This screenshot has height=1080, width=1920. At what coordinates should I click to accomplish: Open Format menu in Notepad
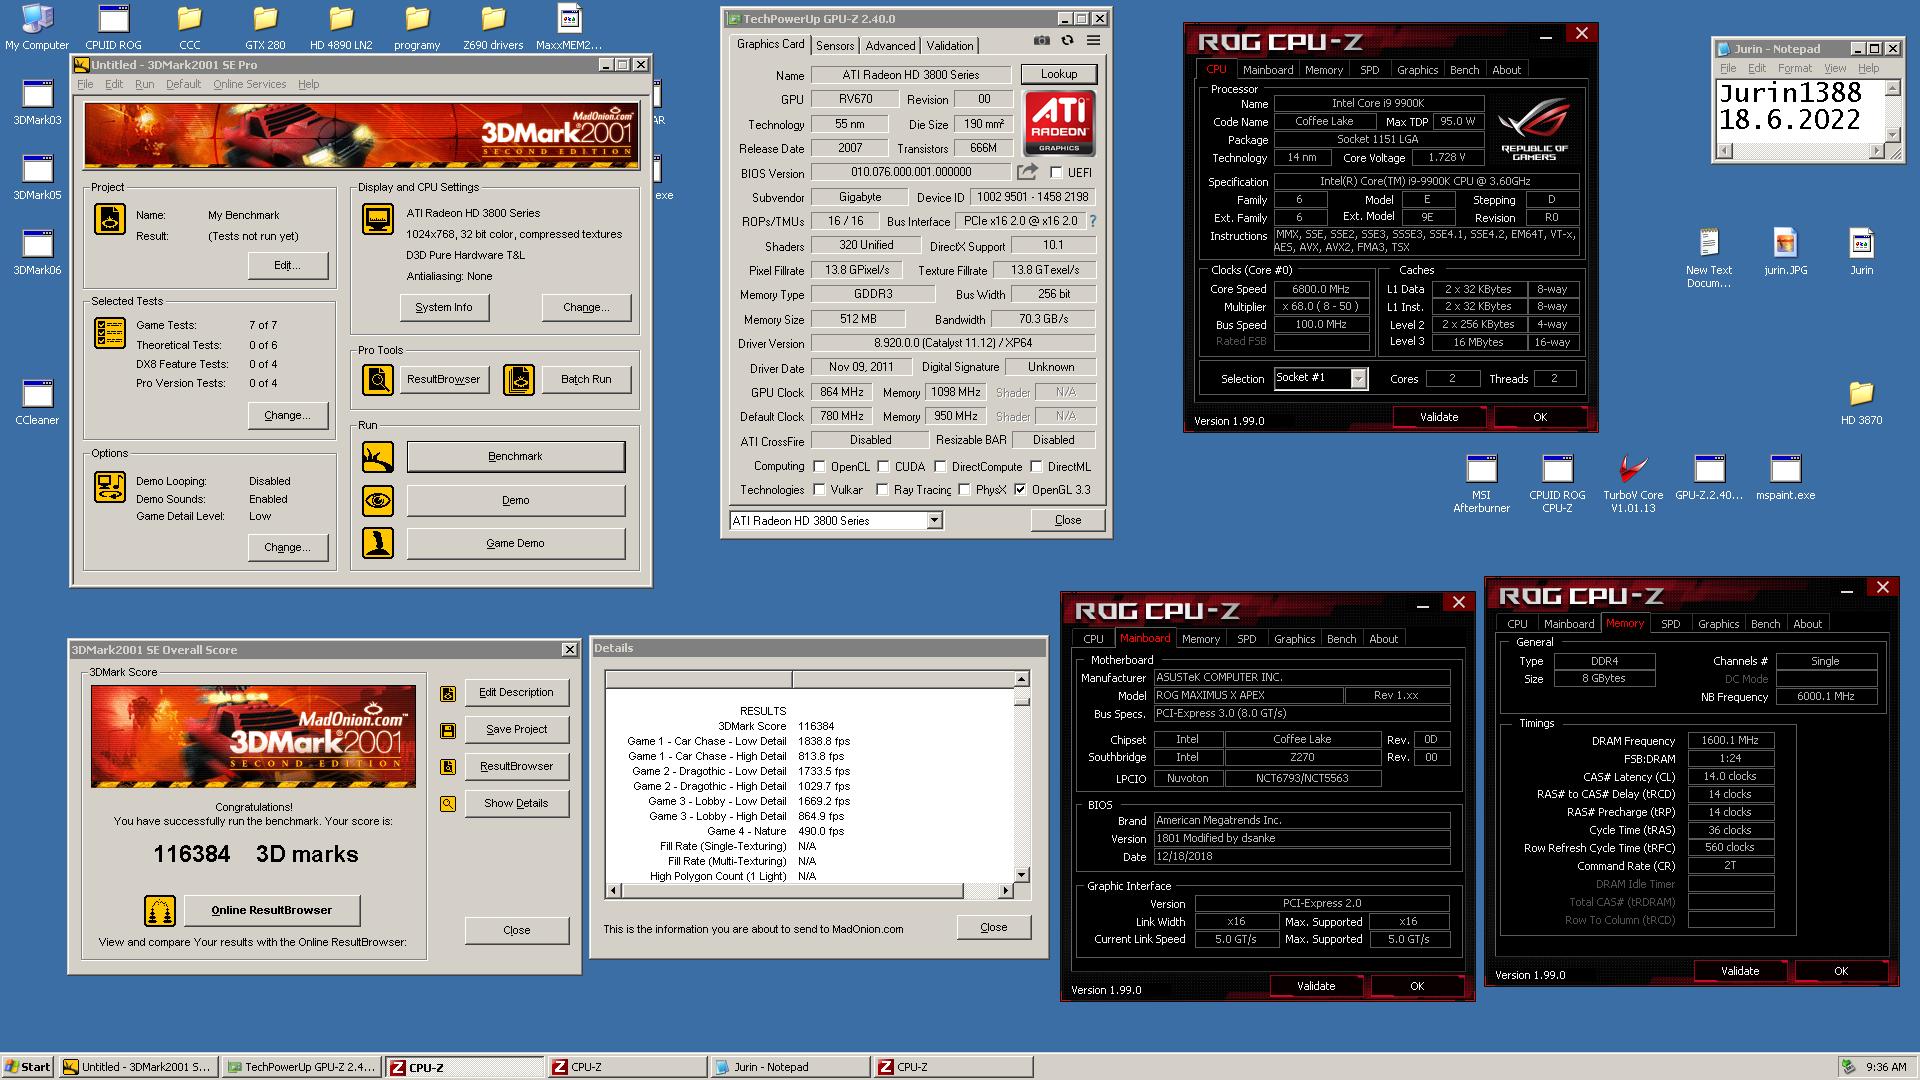point(1794,68)
